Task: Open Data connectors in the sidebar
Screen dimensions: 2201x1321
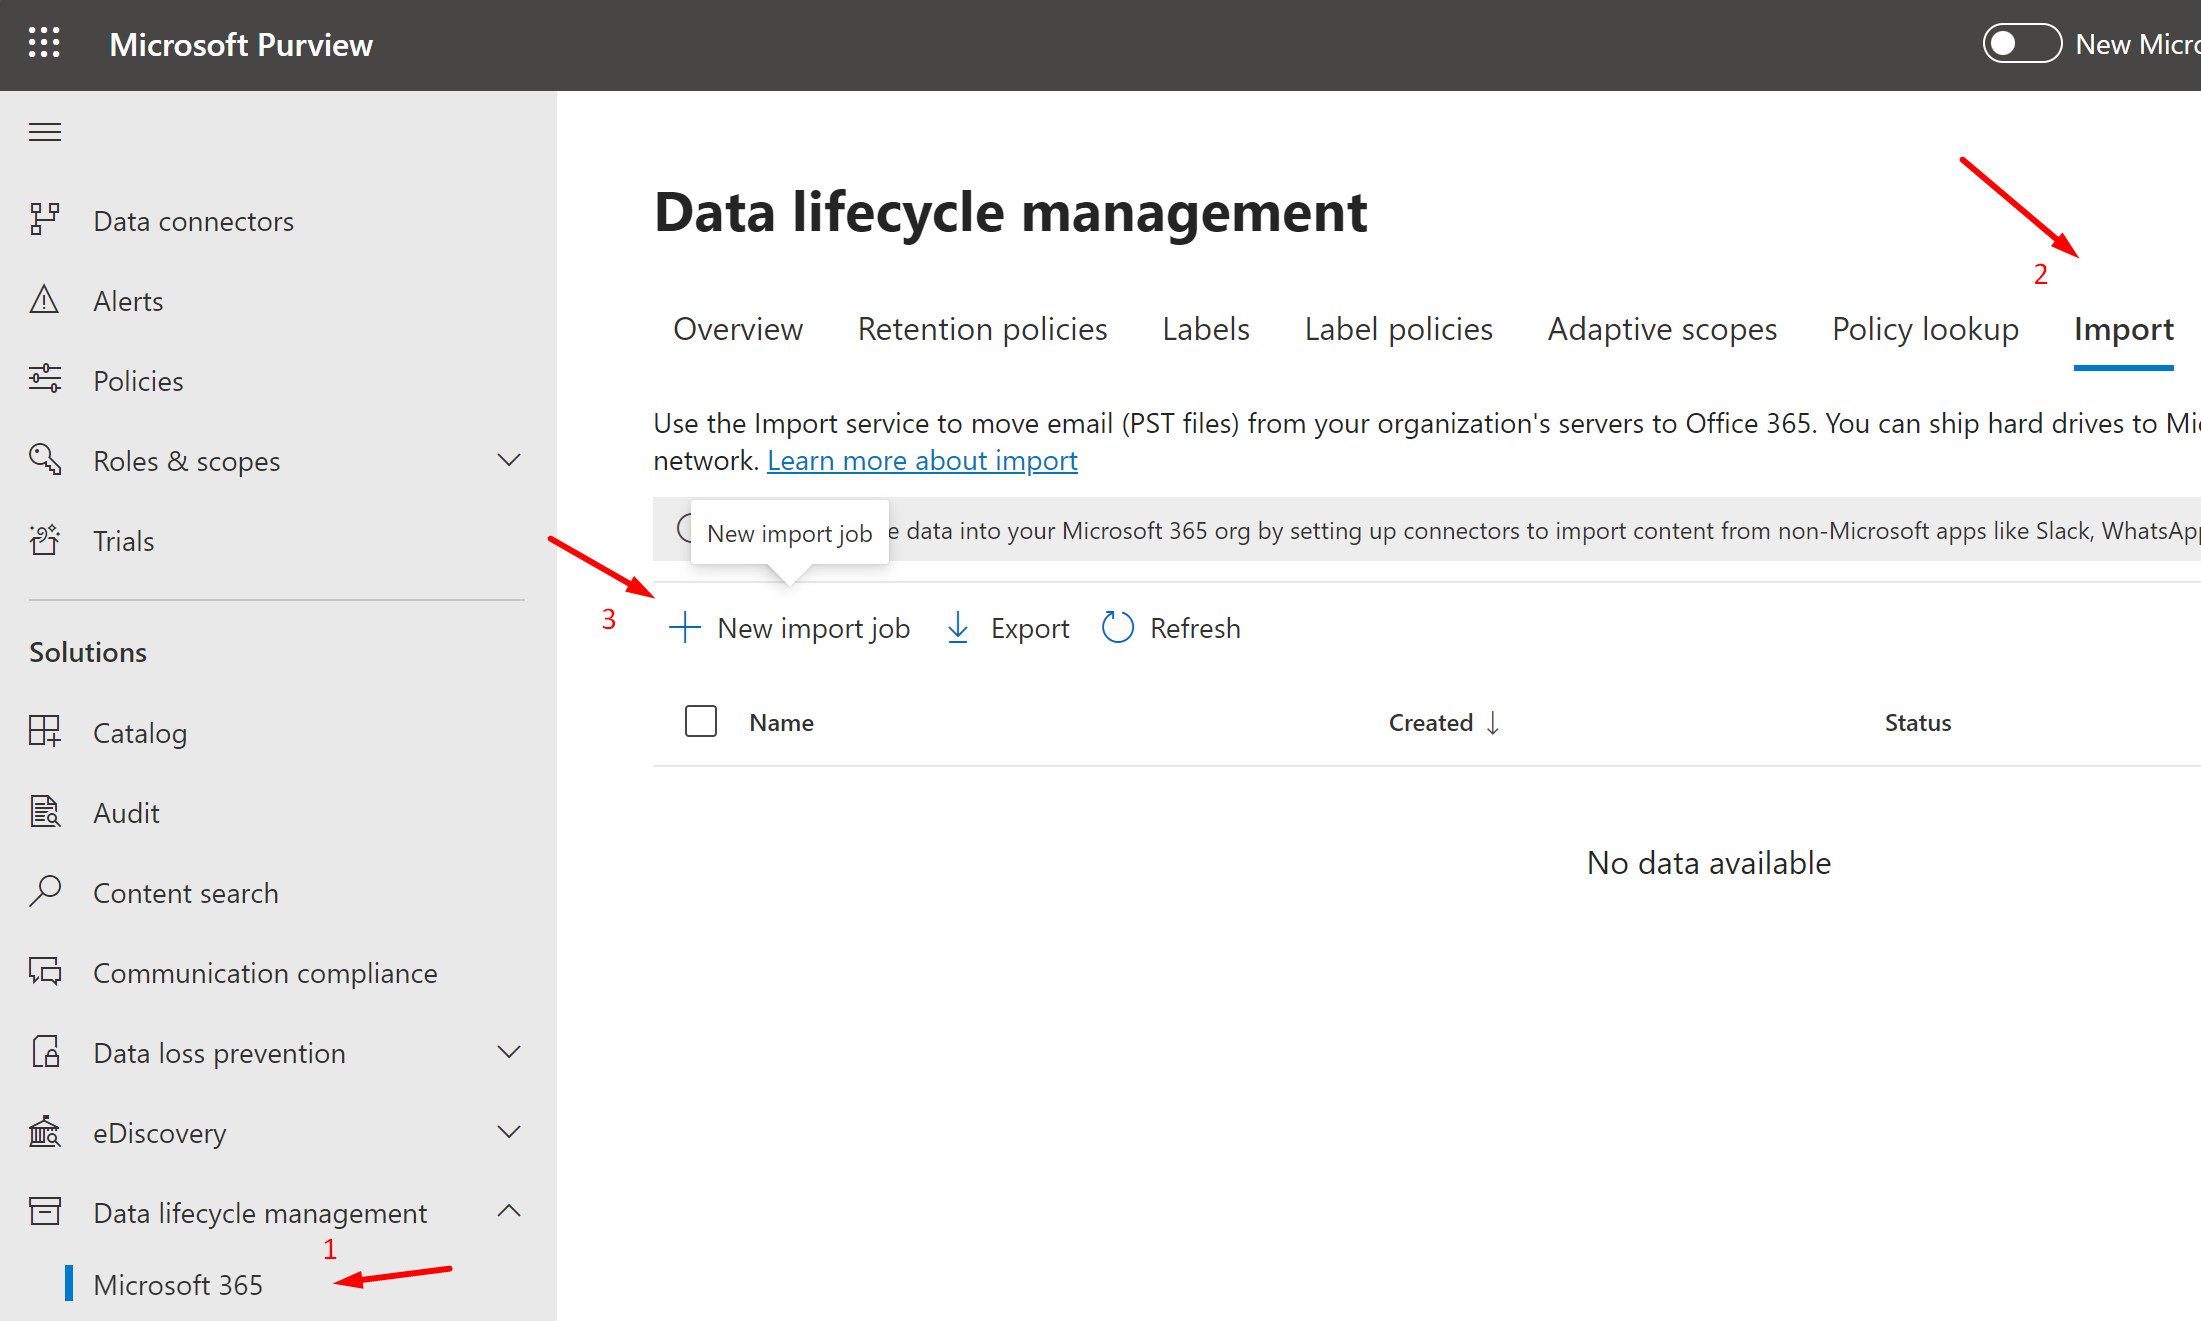Action: 192,221
